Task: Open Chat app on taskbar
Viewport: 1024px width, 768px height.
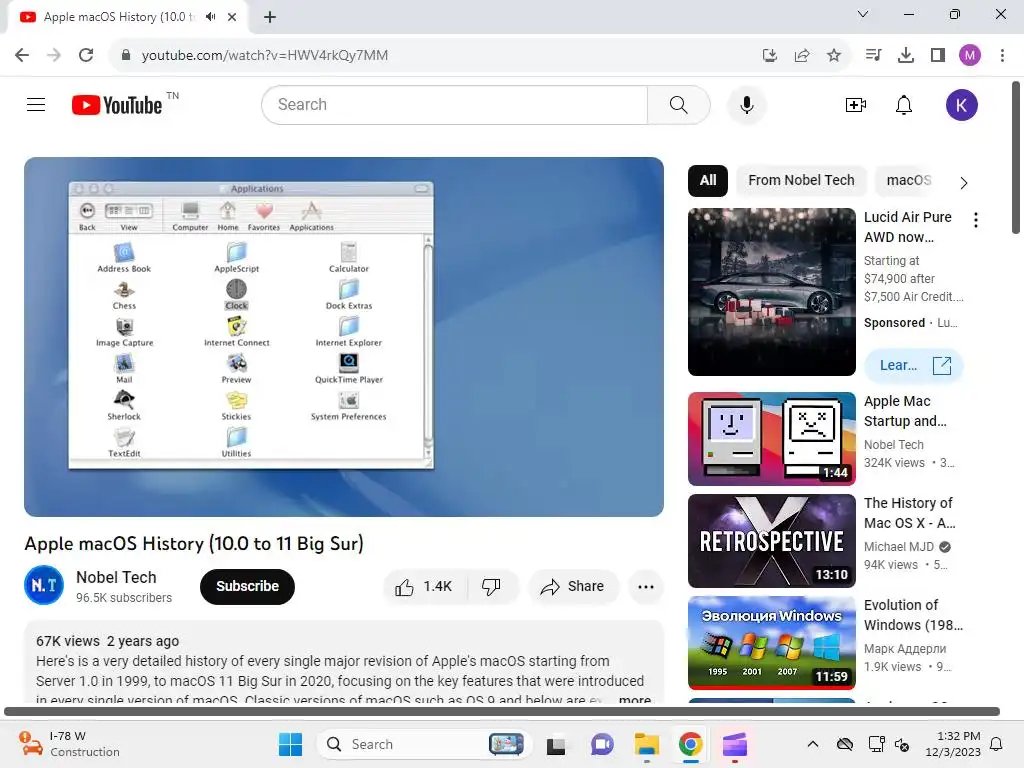Action: click(601, 744)
